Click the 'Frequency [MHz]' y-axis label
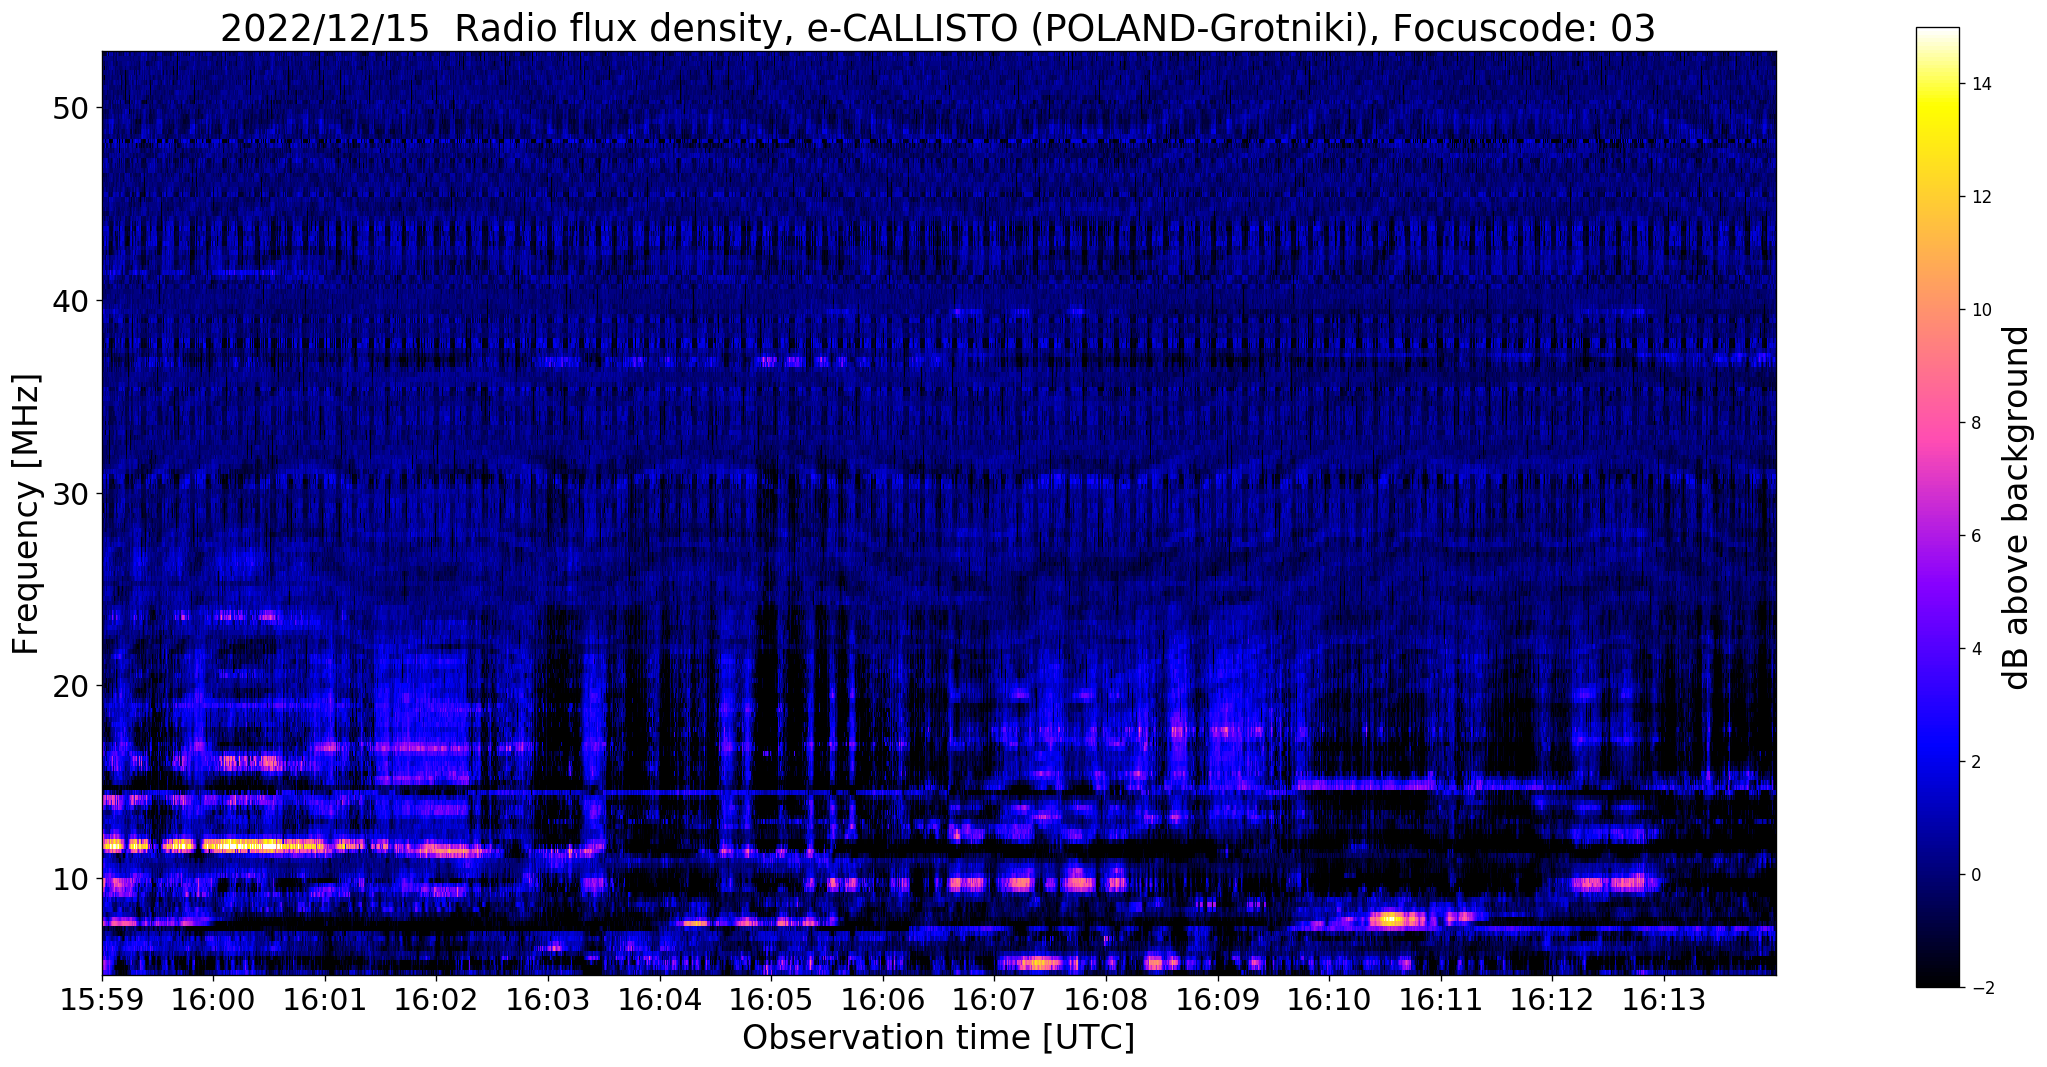 26,514
